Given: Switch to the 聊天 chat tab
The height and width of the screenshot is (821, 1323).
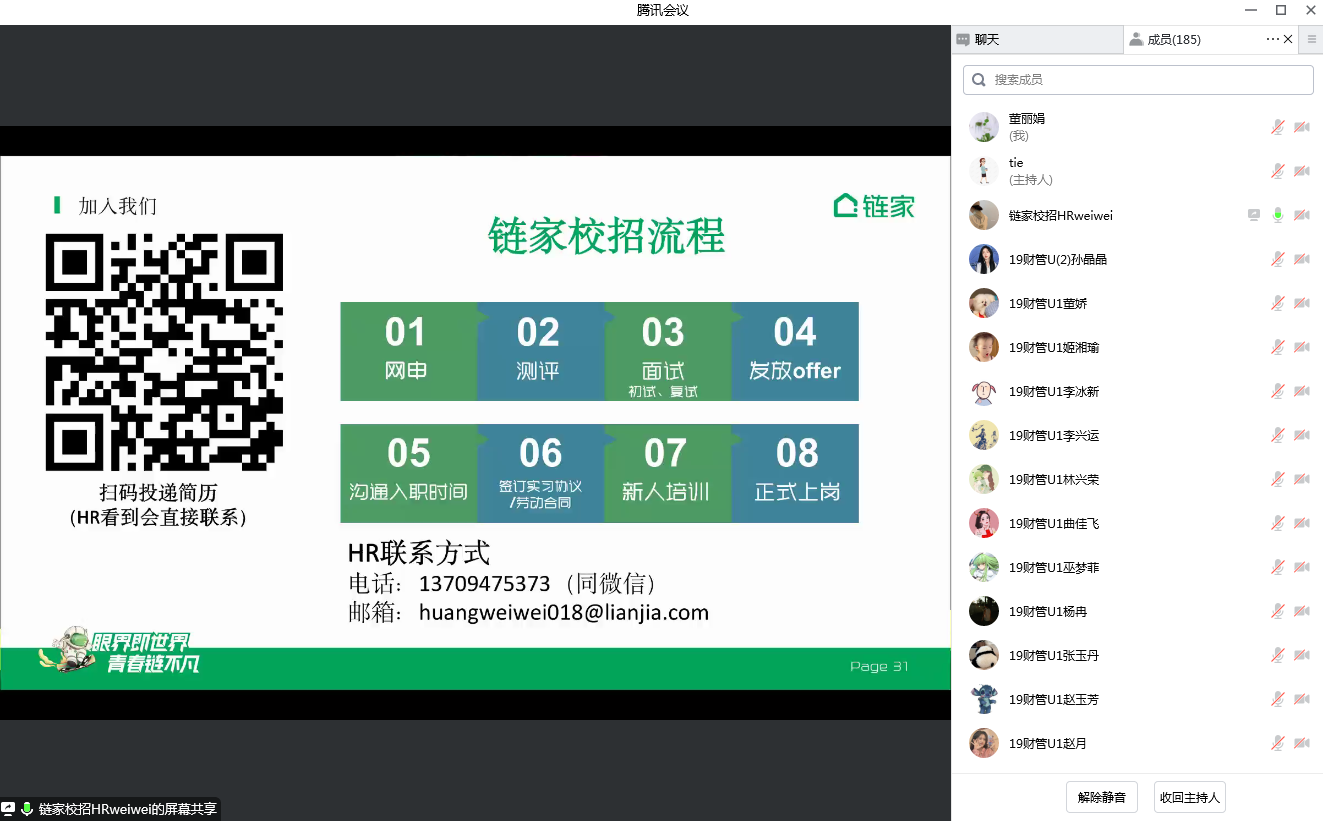Looking at the screenshot, I should [x=1037, y=40].
